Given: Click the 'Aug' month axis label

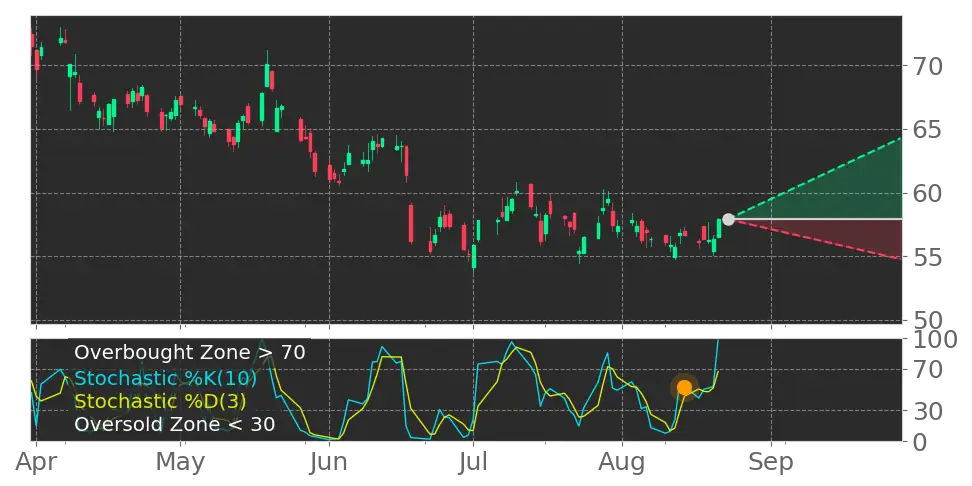Looking at the screenshot, I should click(622, 462).
